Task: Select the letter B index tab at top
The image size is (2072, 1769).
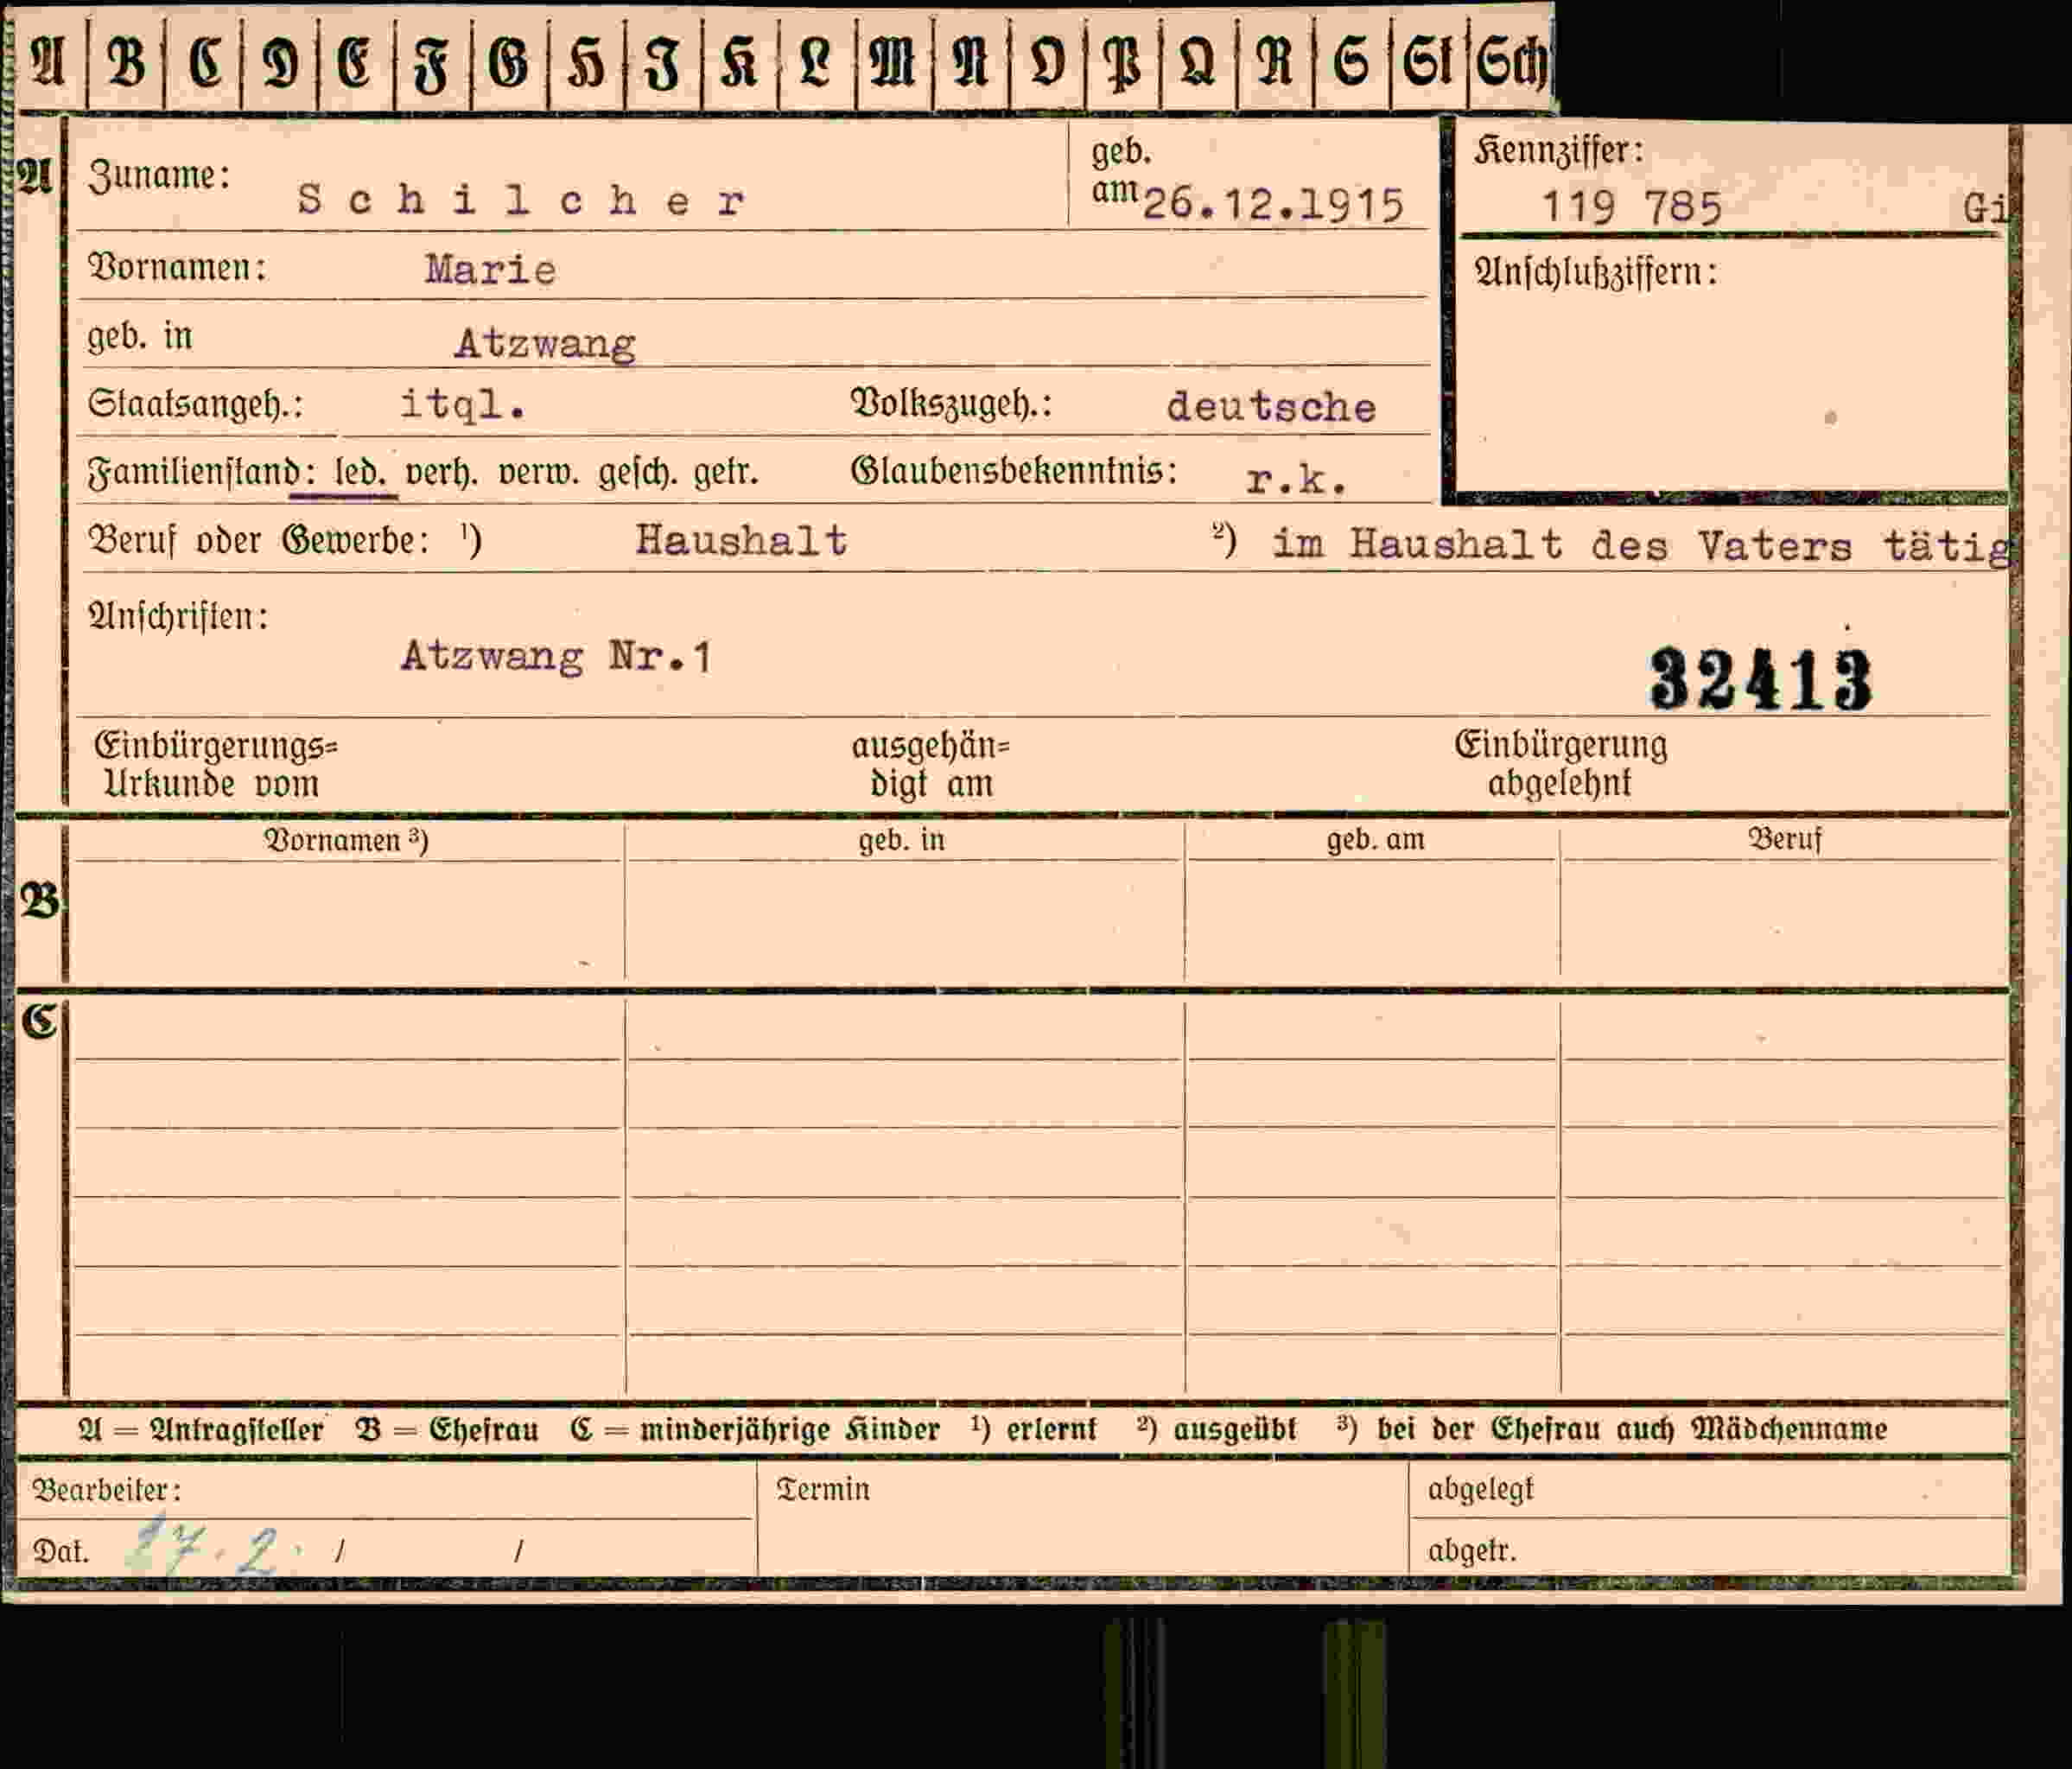Action: pos(126,62)
